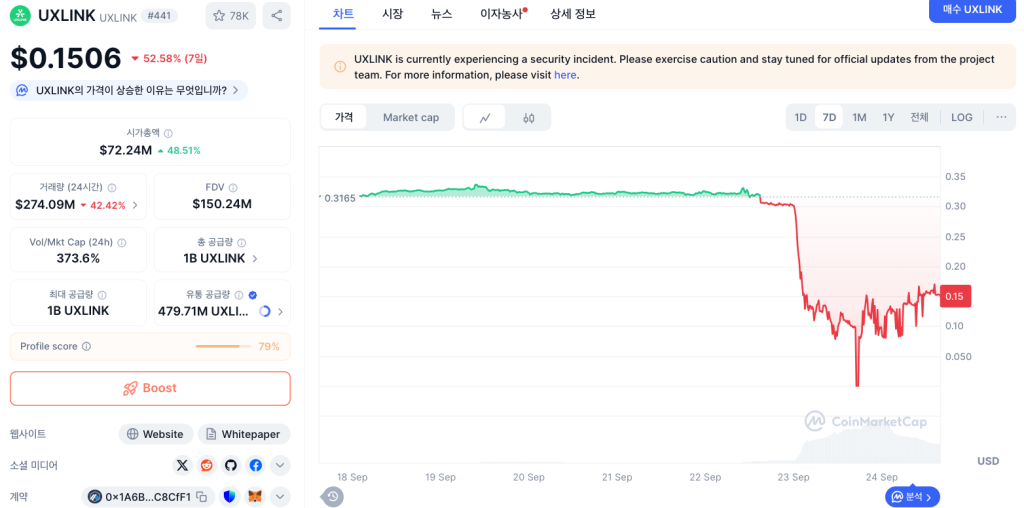
Task: Open the Facebook social link
Action: click(255, 466)
